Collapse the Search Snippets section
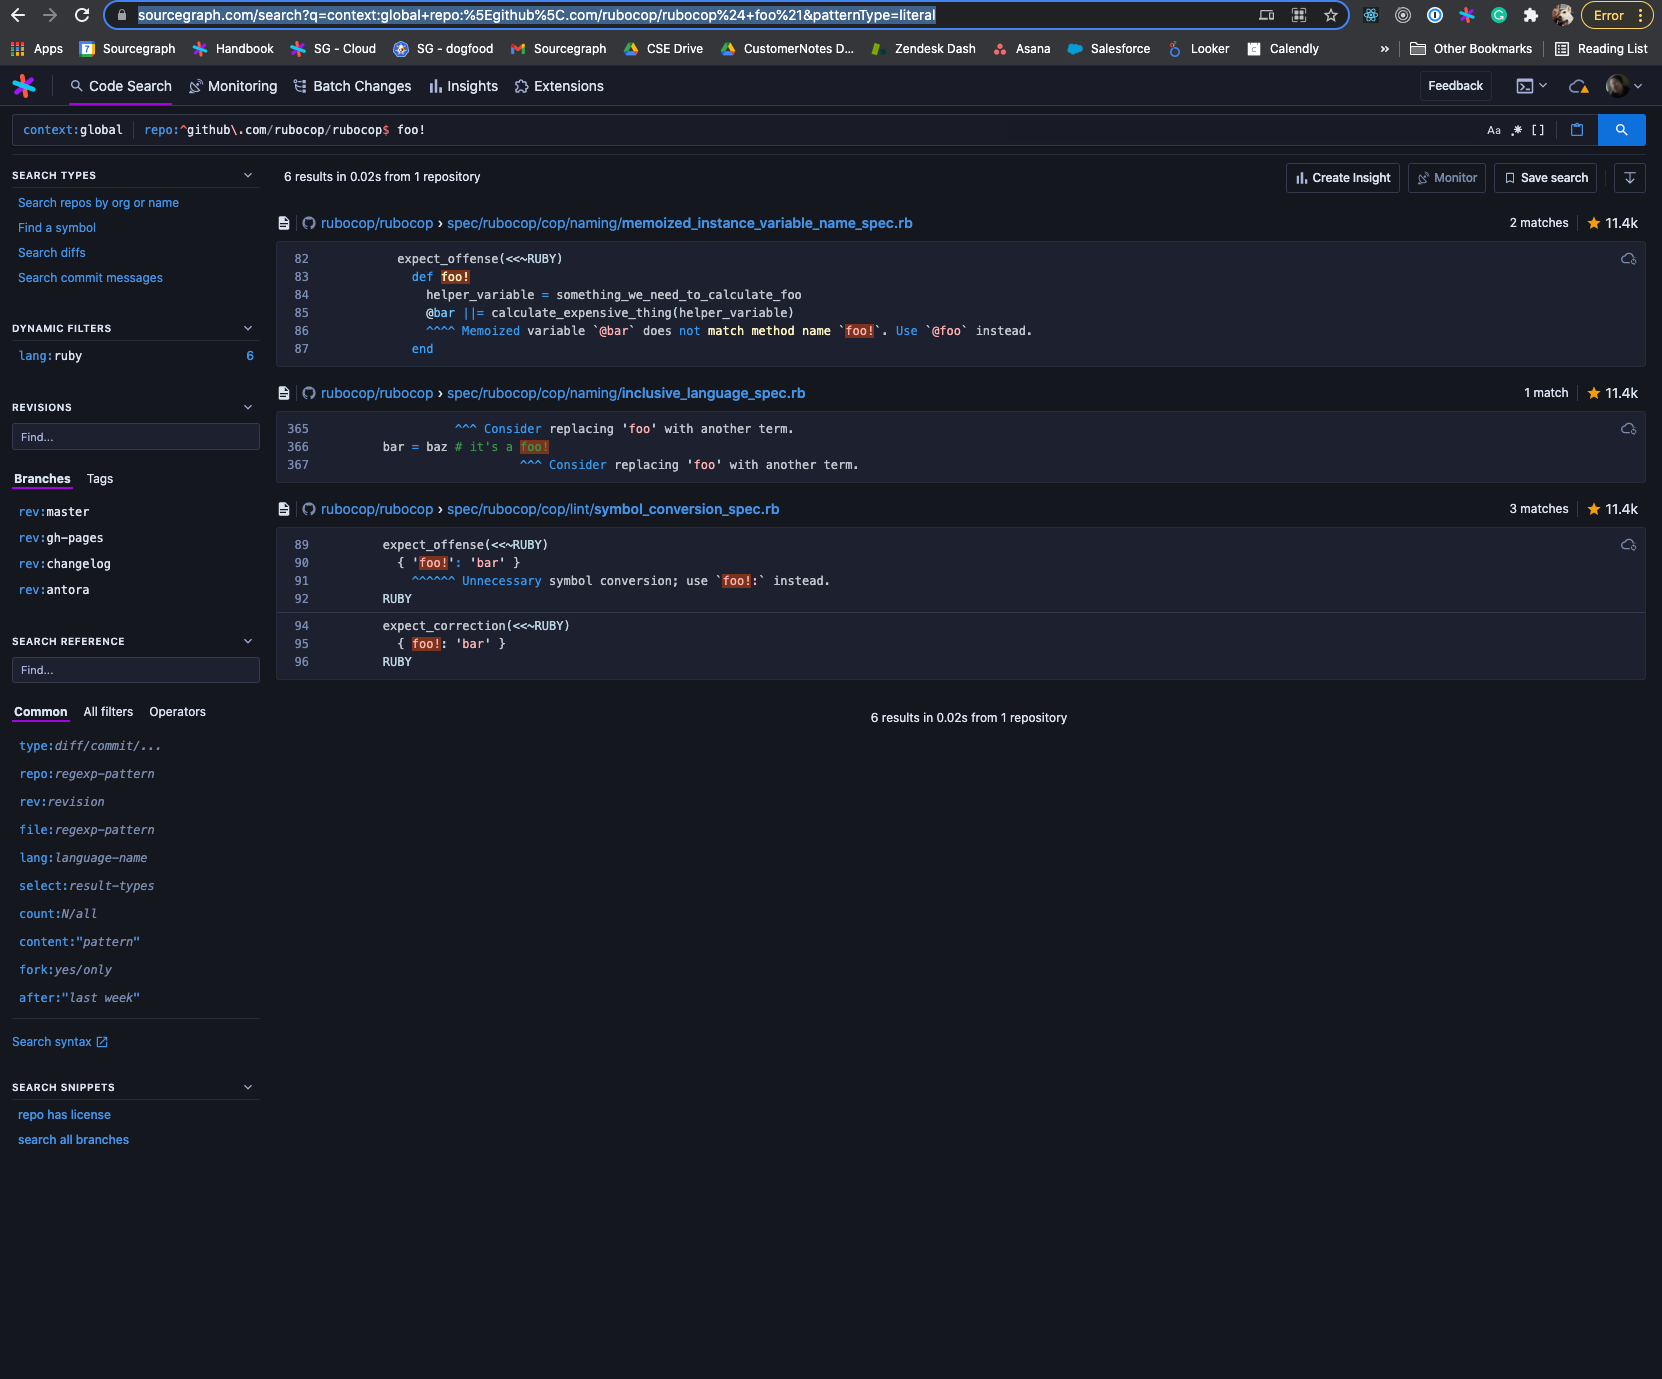This screenshot has height=1379, width=1662. tap(248, 1087)
